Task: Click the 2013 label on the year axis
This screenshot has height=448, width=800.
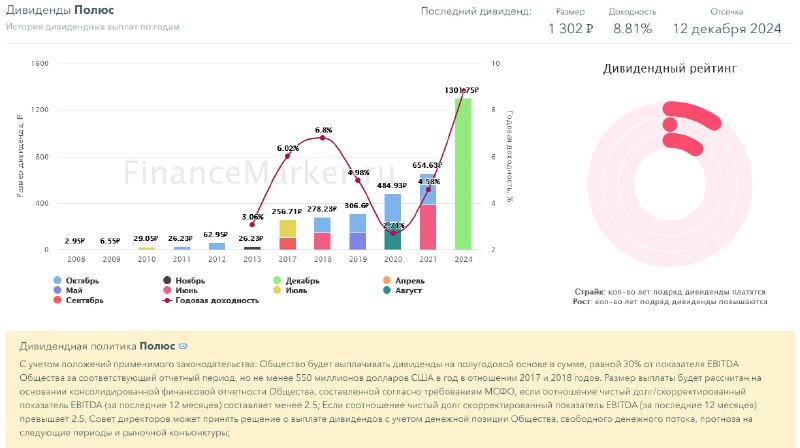Action: [252, 259]
